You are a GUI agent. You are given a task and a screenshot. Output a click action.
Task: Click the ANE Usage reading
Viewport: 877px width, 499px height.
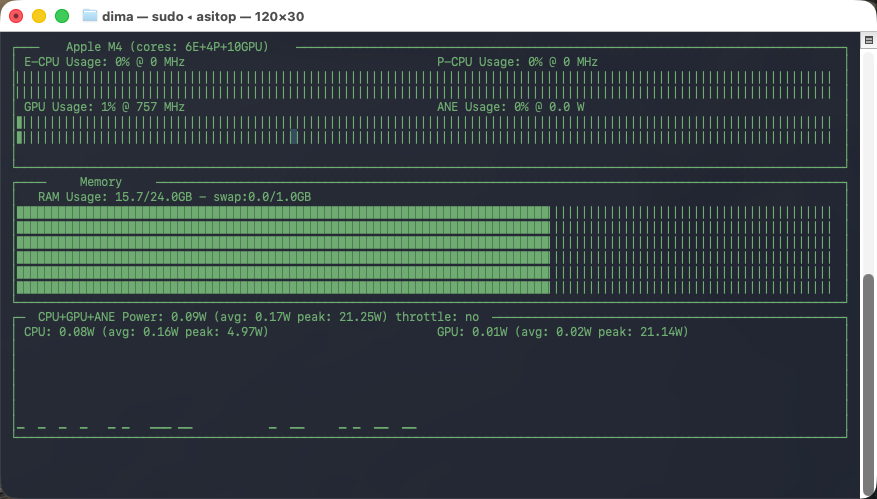coord(510,107)
